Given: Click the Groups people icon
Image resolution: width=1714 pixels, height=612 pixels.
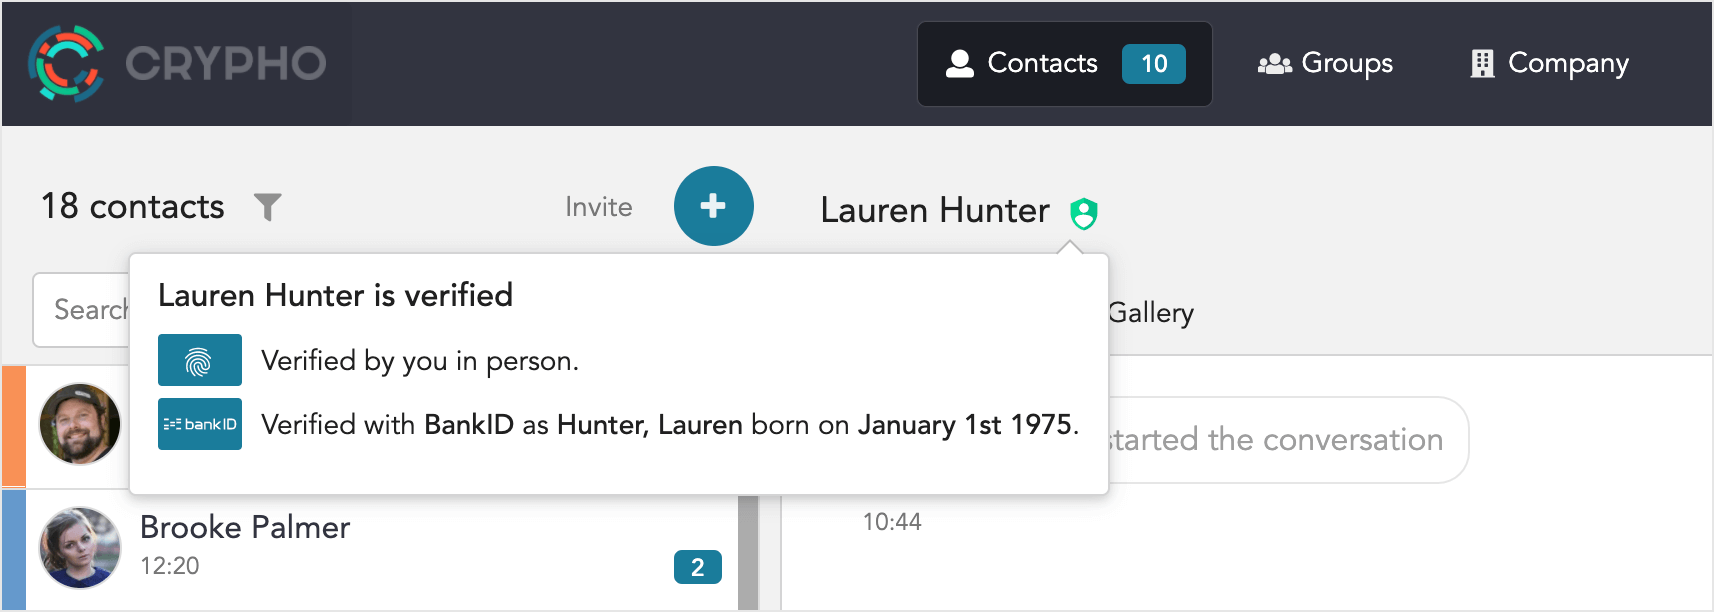Looking at the screenshot, I should (1275, 64).
